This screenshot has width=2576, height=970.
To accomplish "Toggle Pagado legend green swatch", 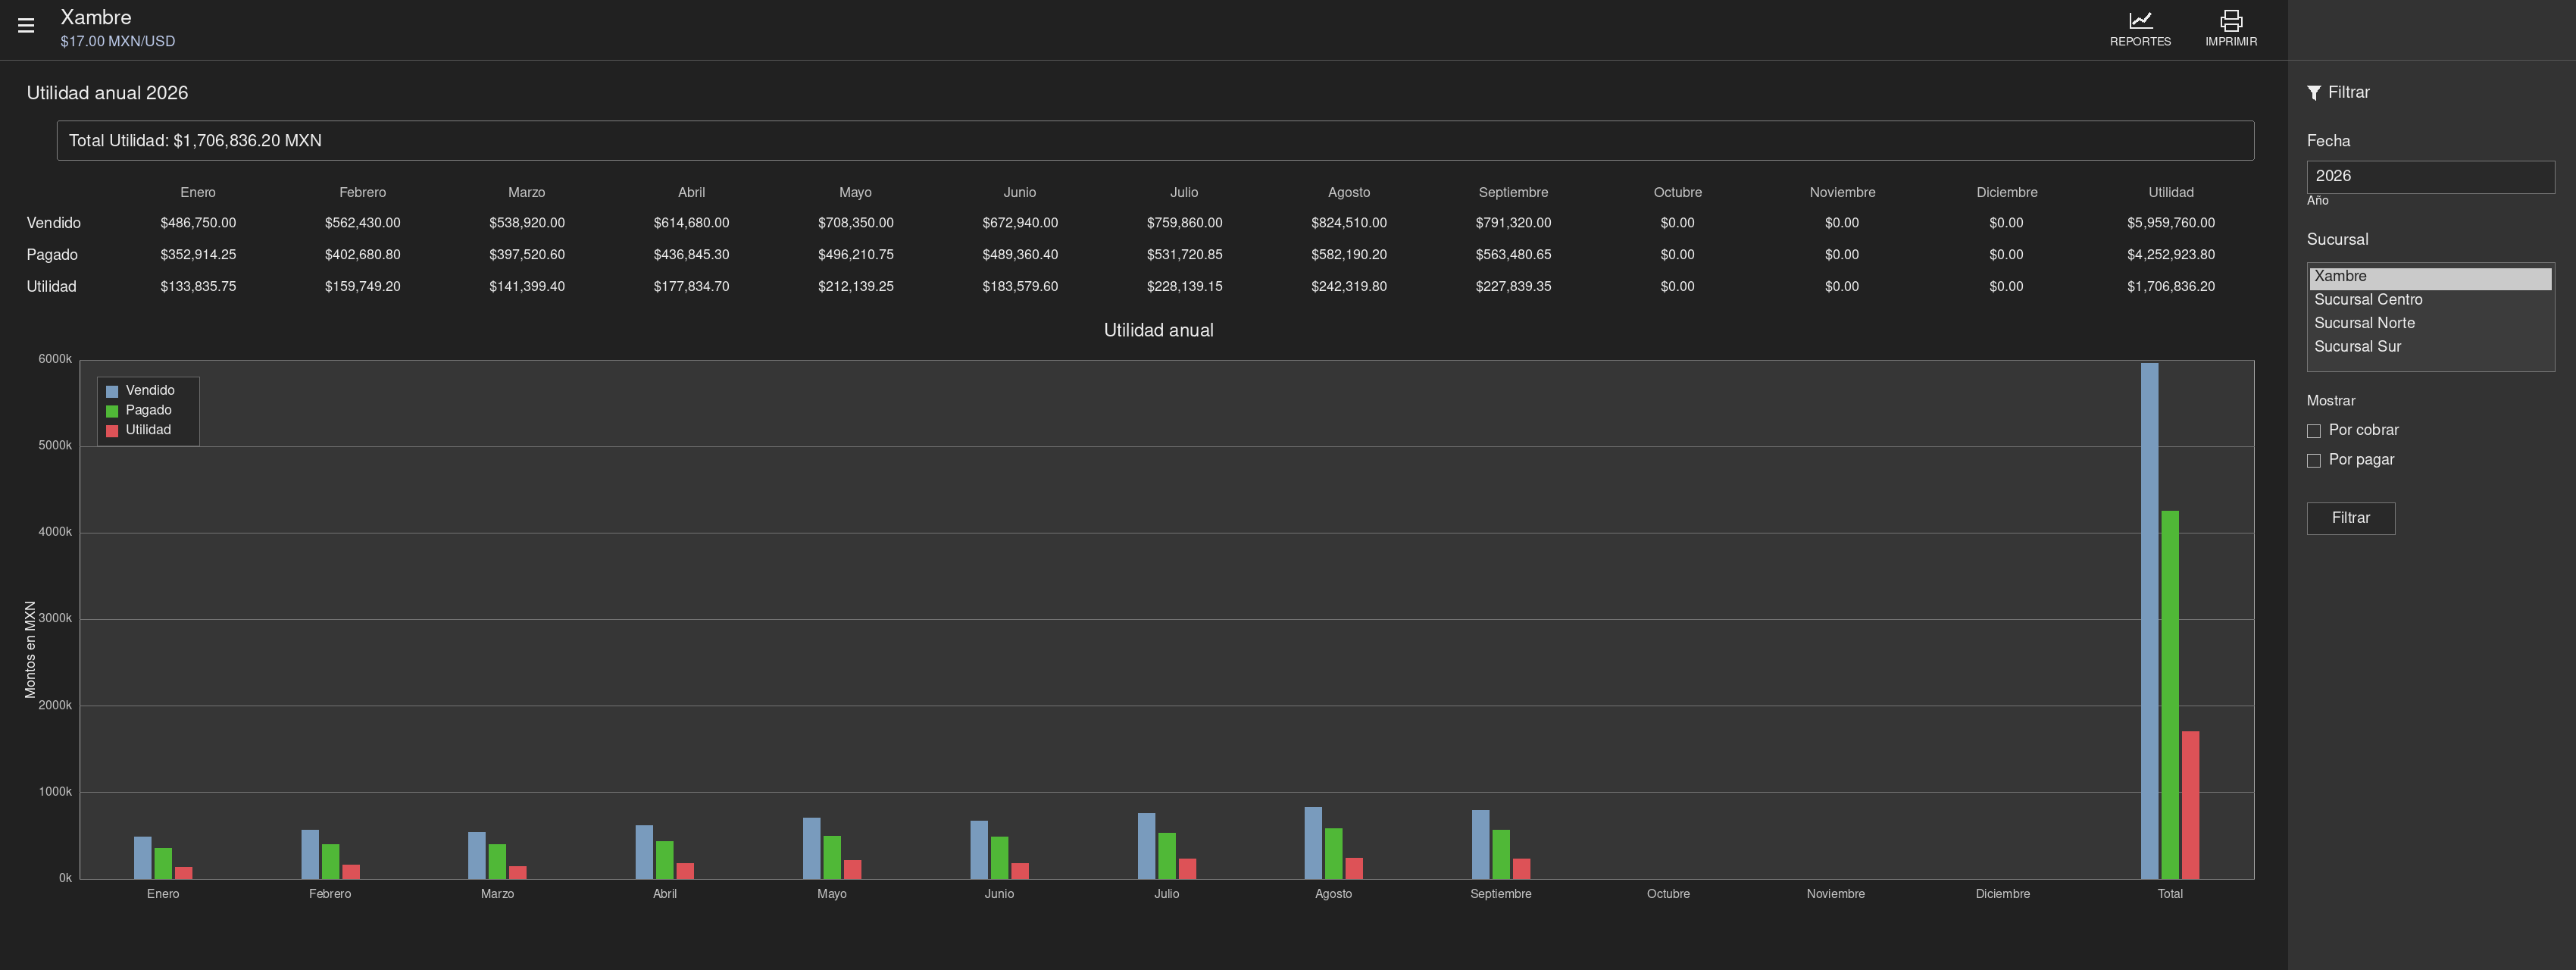I will [x=112, y=411].
